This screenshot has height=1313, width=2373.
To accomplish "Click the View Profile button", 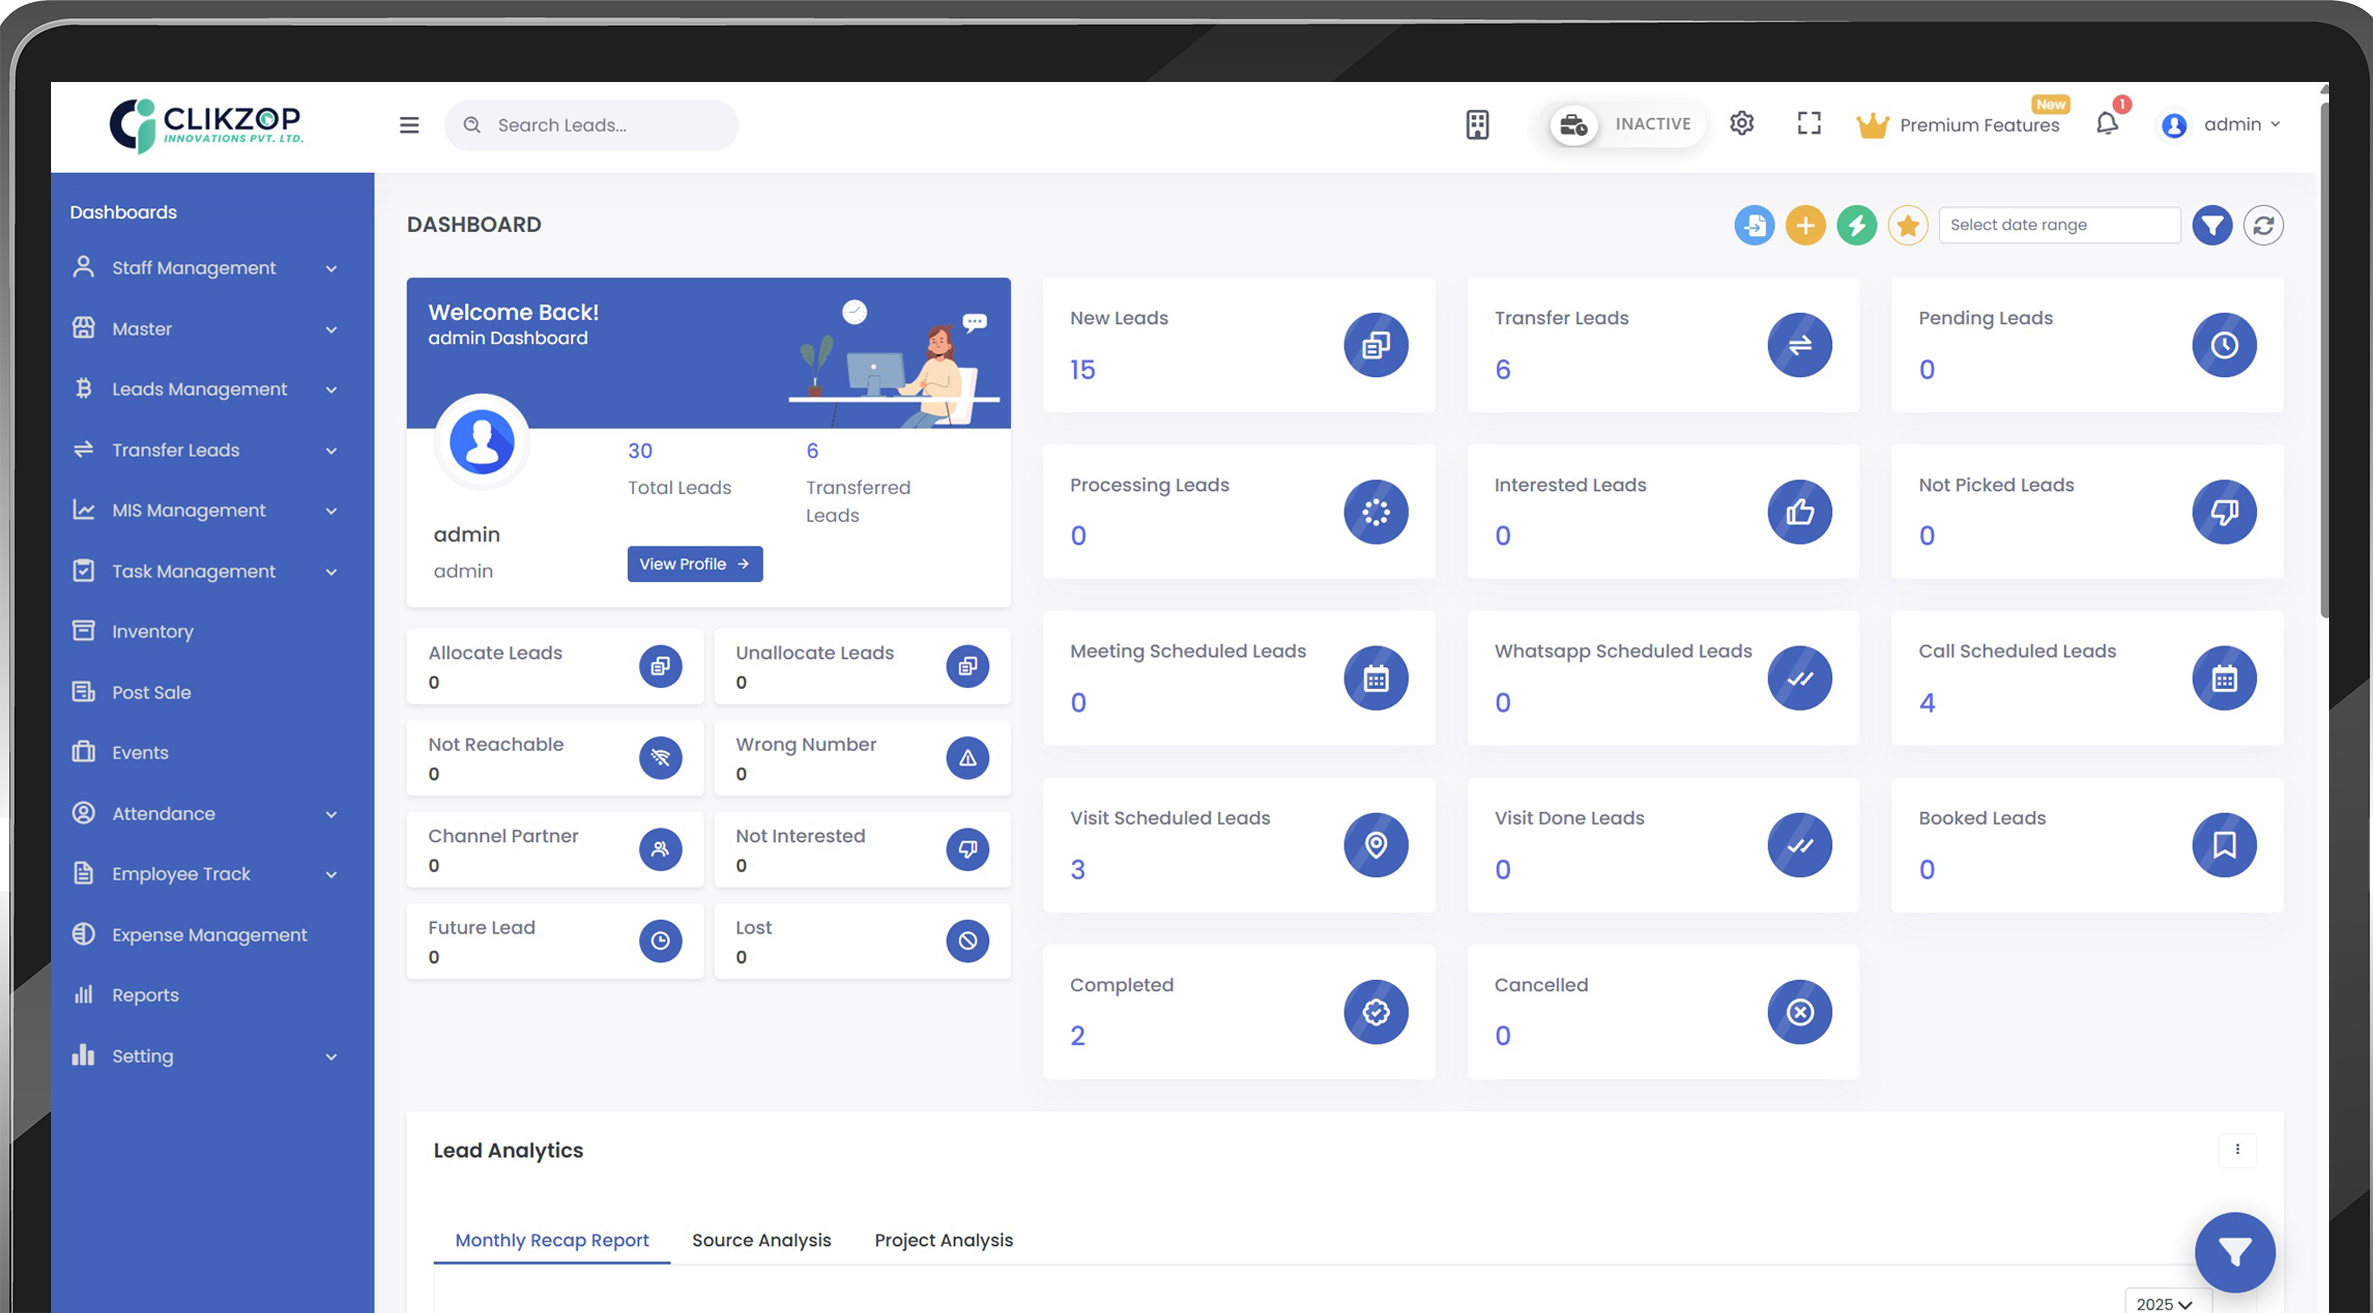I will coord(694,563).
